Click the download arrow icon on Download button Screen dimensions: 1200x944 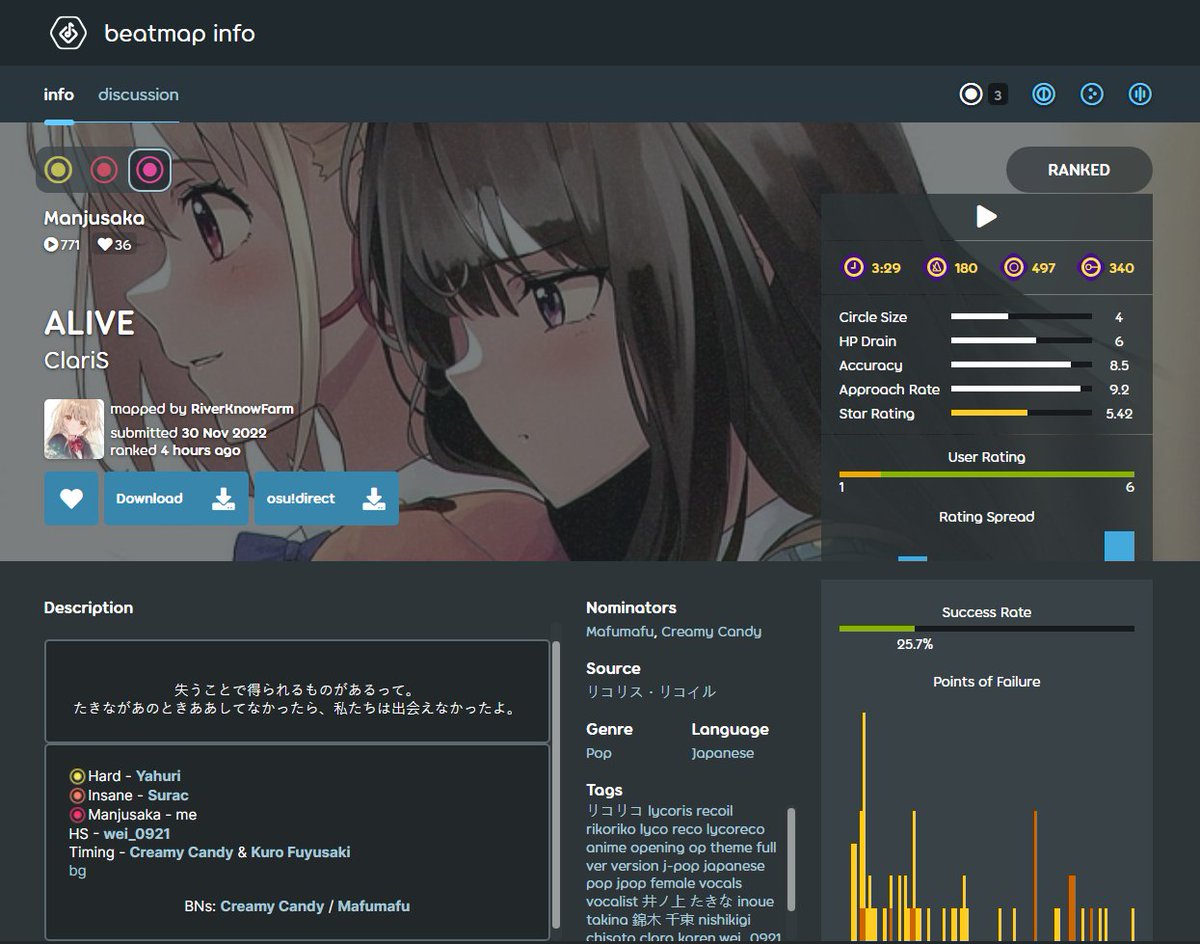click(x=223, y=499)
